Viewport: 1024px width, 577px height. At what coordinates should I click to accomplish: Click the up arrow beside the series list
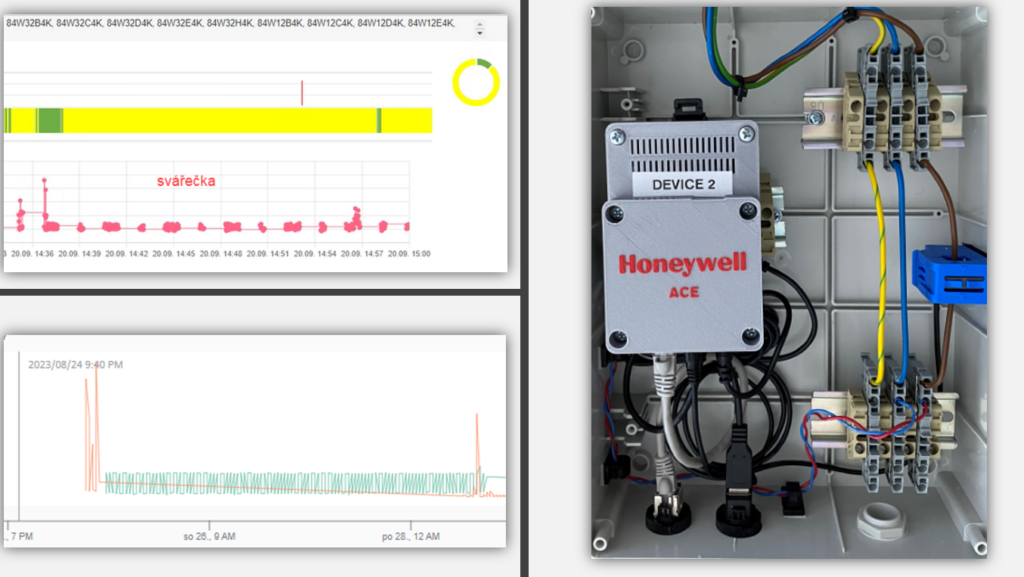click(x=479, y=23)
